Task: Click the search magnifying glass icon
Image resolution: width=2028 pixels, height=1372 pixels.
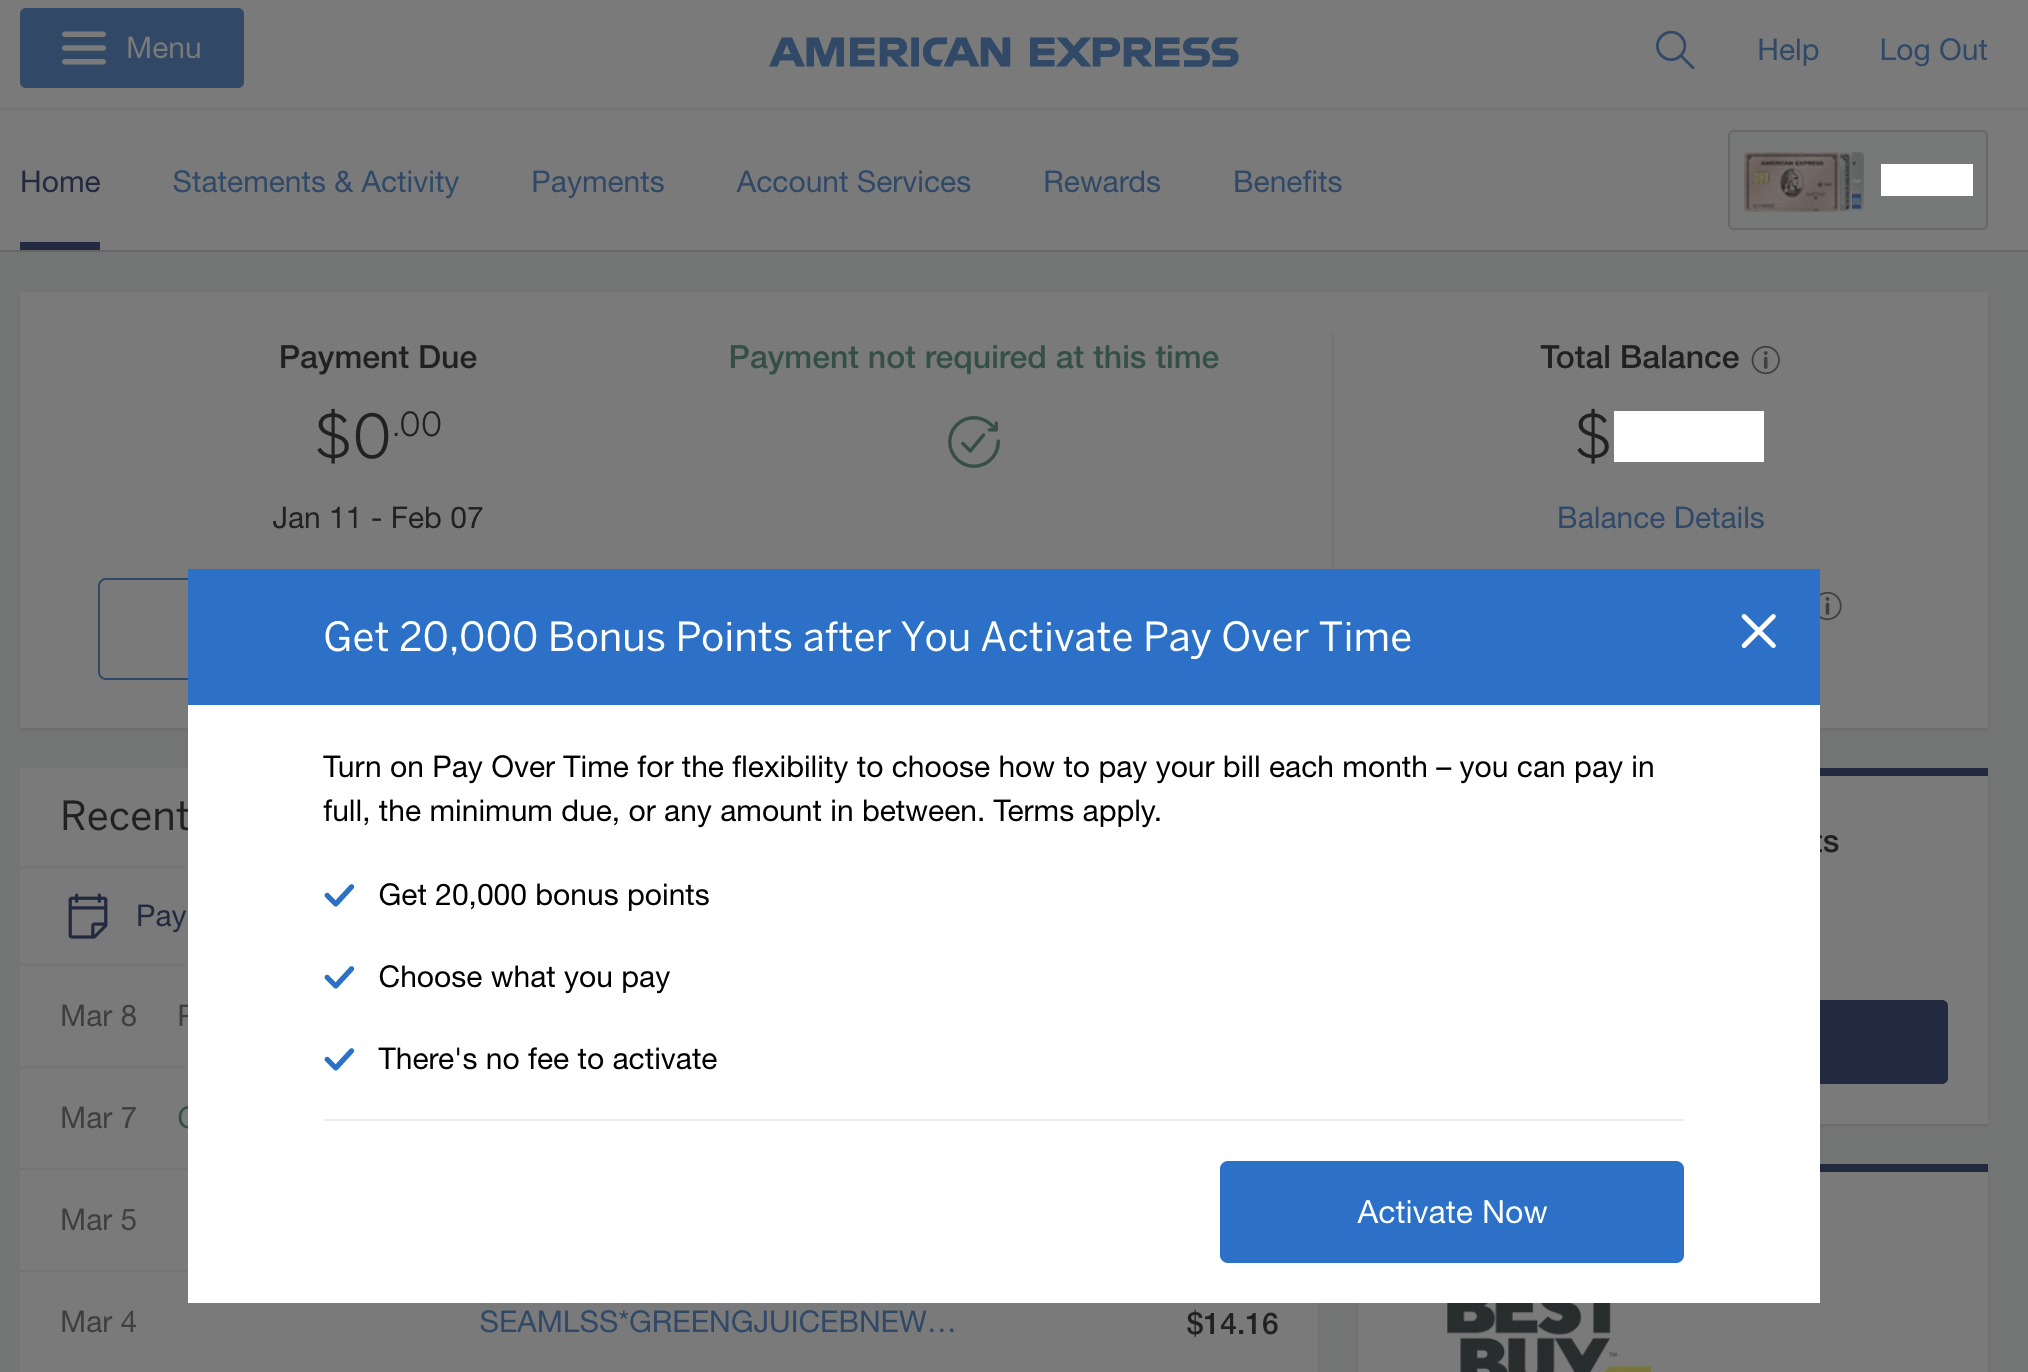Action: coord(1675,50)
